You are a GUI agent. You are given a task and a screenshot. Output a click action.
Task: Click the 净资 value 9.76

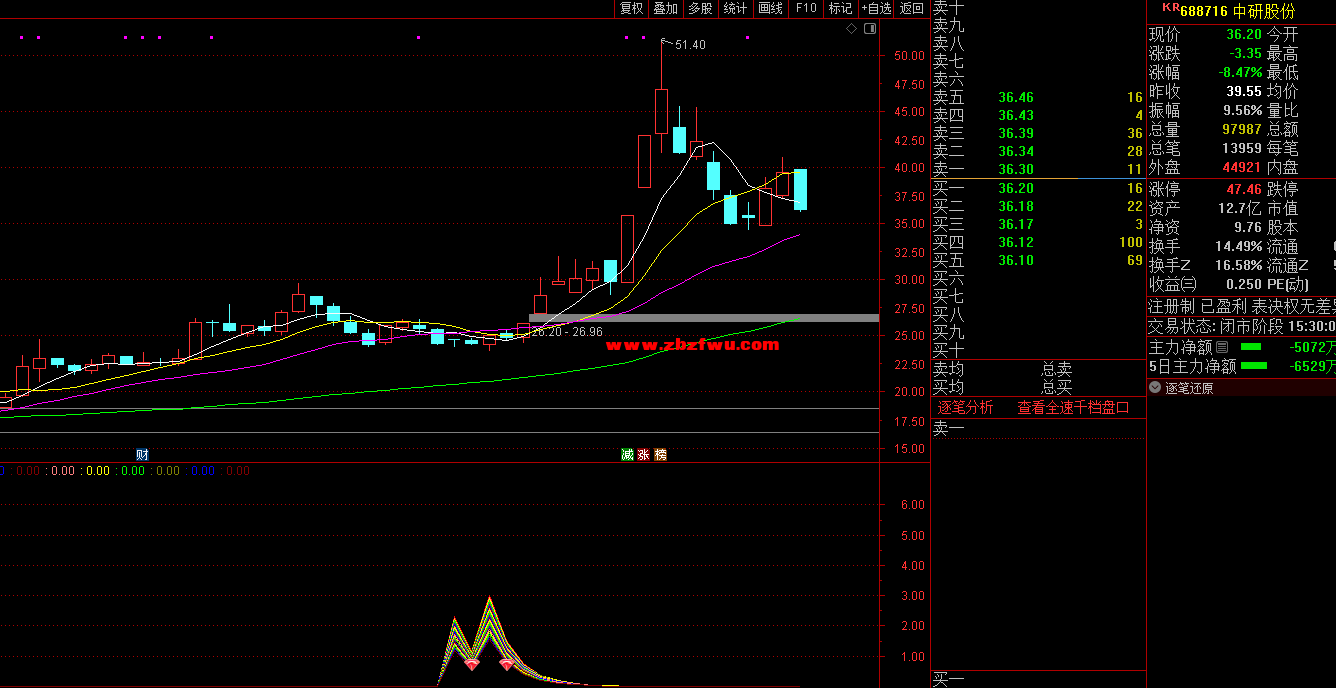(x=1248, y=227)
